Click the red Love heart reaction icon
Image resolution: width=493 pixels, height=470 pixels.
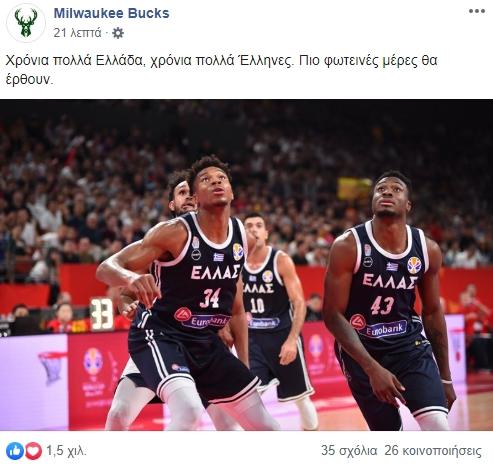tap(33, 451)
